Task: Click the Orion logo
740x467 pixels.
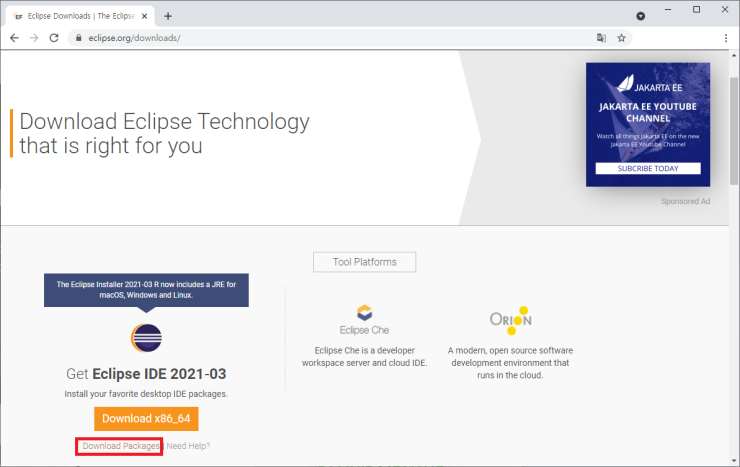Action: pyautogui.click(x=510, y=320)
